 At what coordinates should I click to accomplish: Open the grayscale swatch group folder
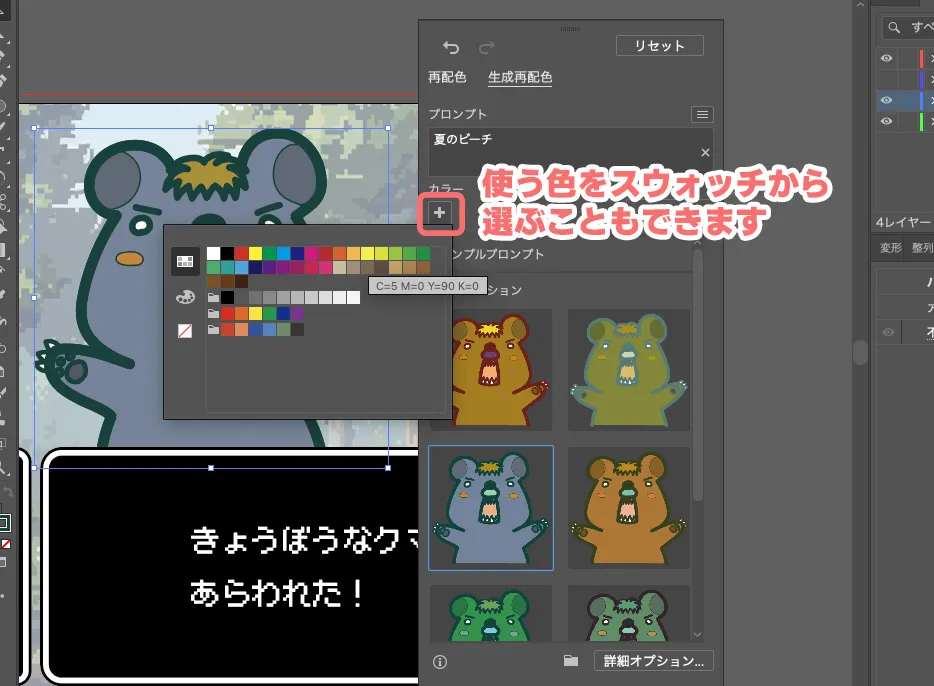[x=213, y=298]
